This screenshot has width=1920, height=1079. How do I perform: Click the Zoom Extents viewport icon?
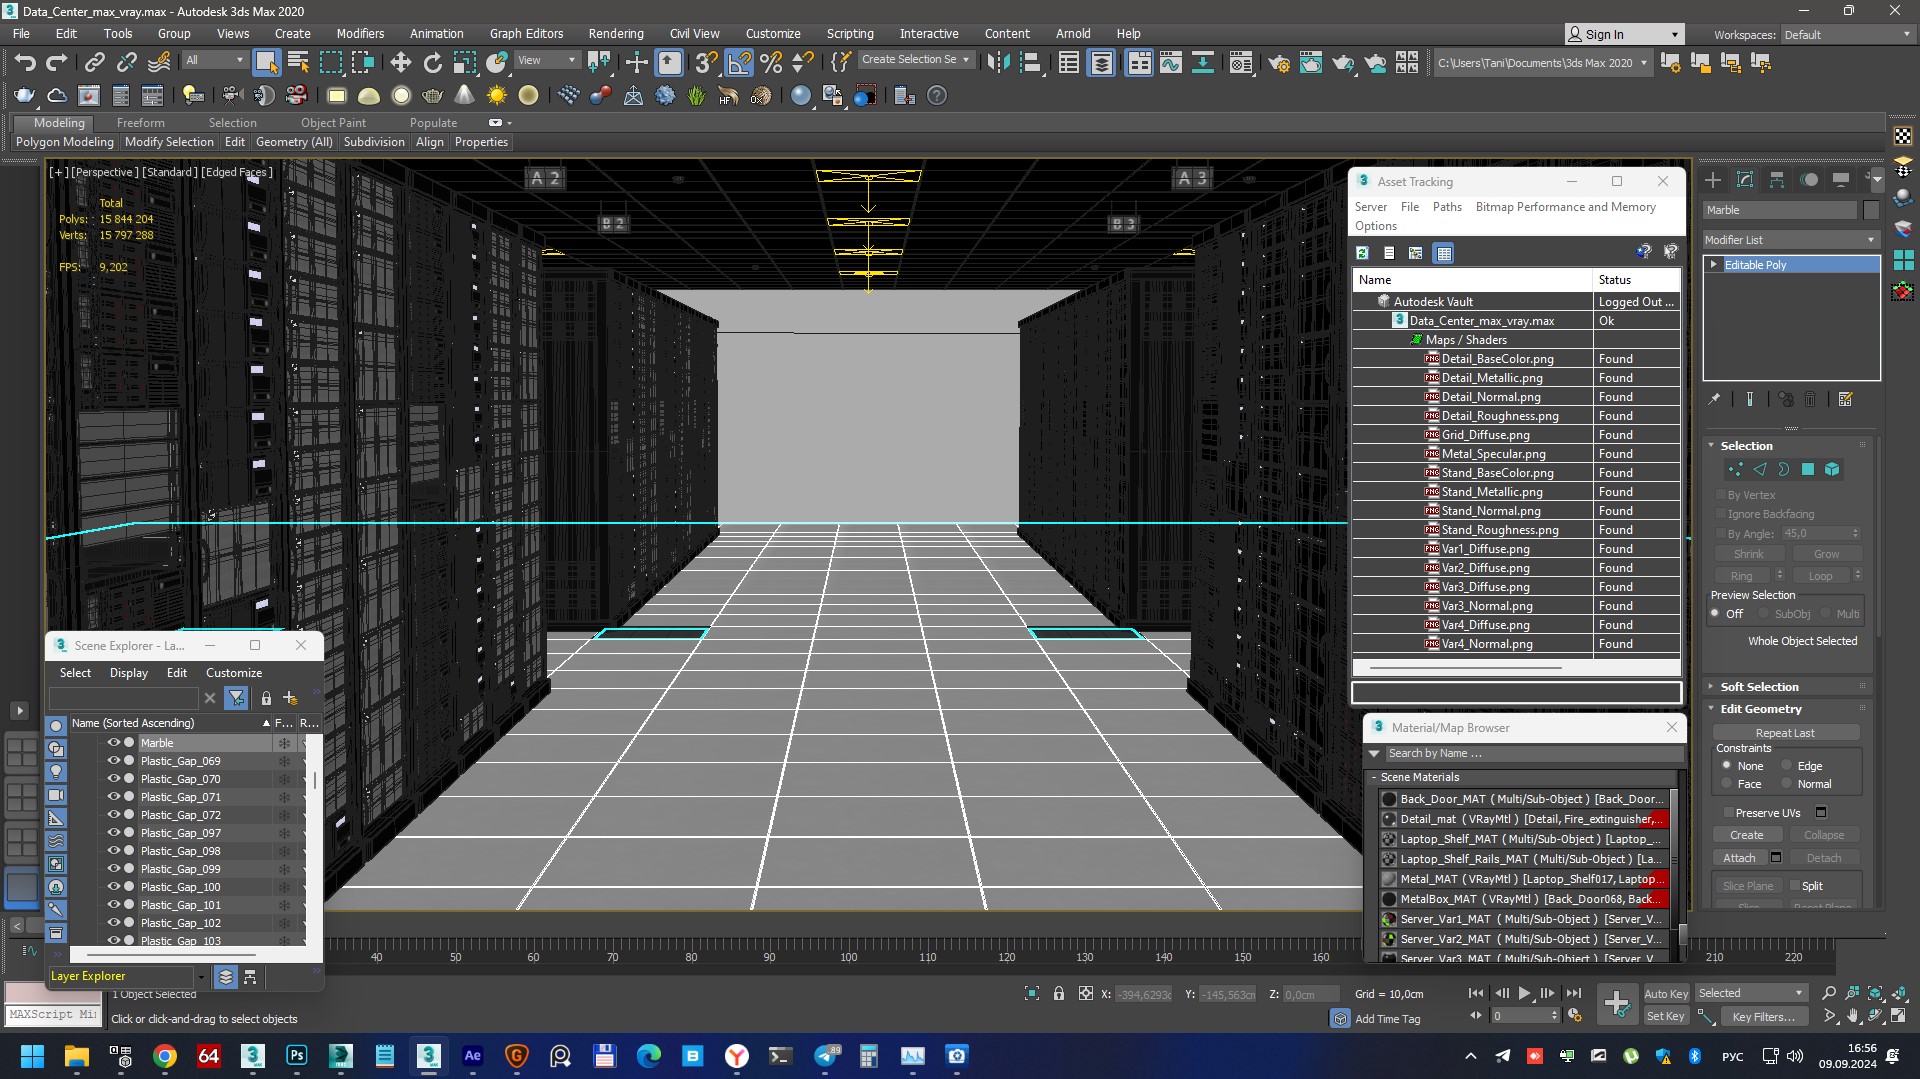[x=1876, y=993]
